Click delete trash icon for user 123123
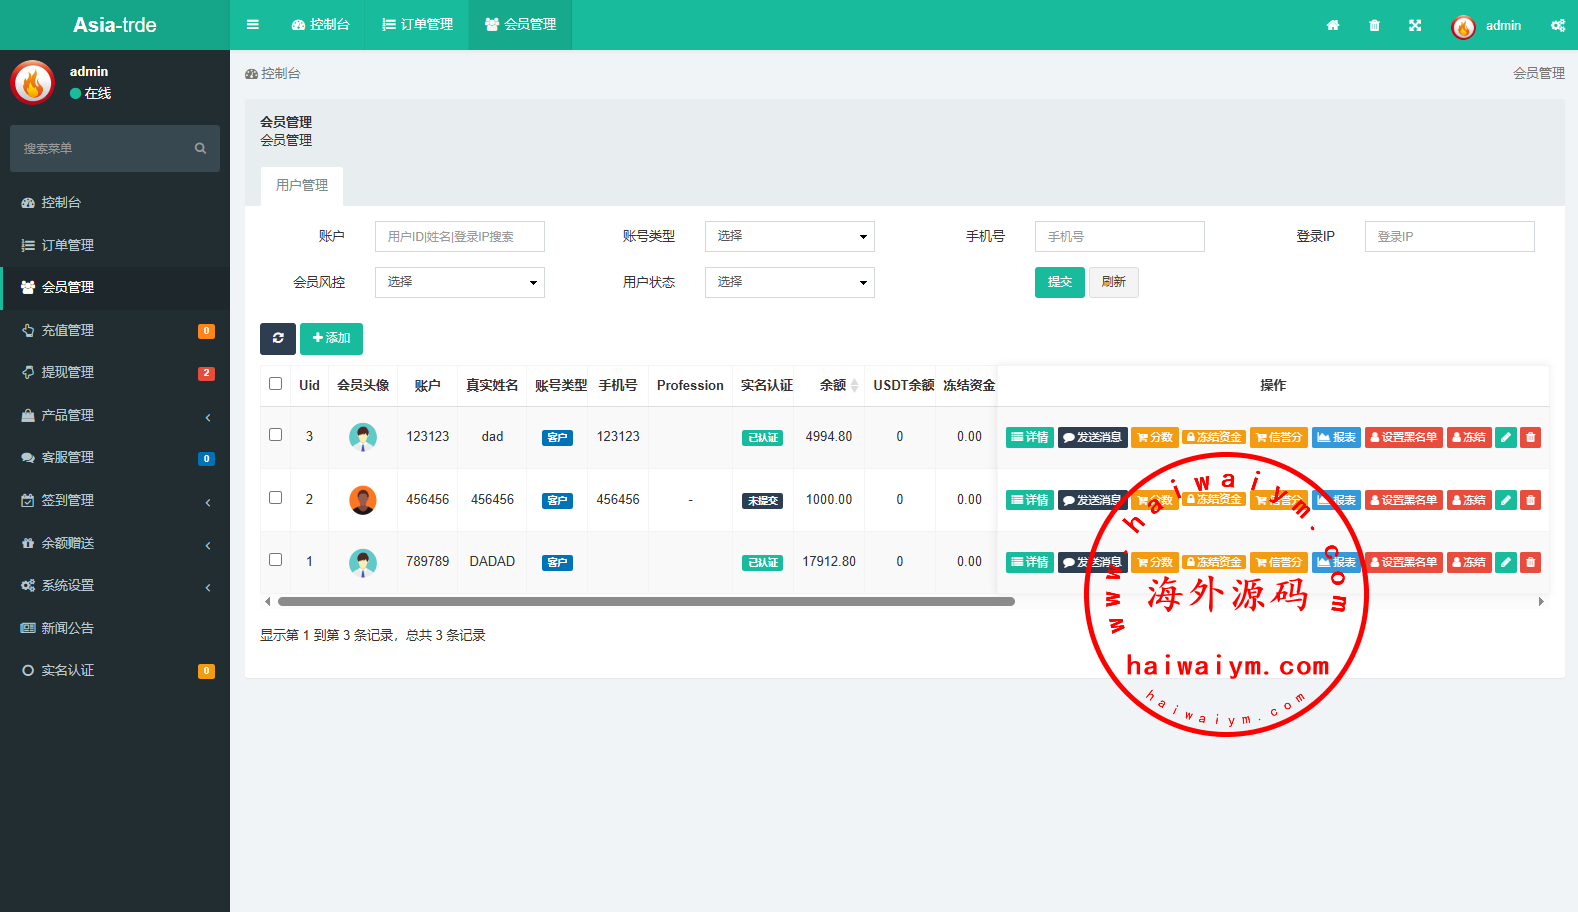This screenshot has width=1578, height=912. coord(1530,437)
